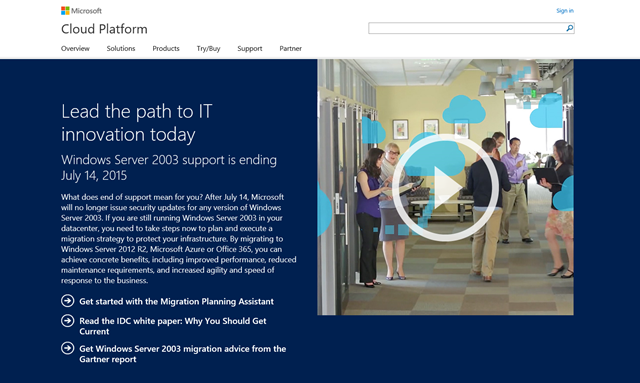Click the Lead the path to IT innovation heading
This screenshot has width=640, height=383.
[137, 122]
